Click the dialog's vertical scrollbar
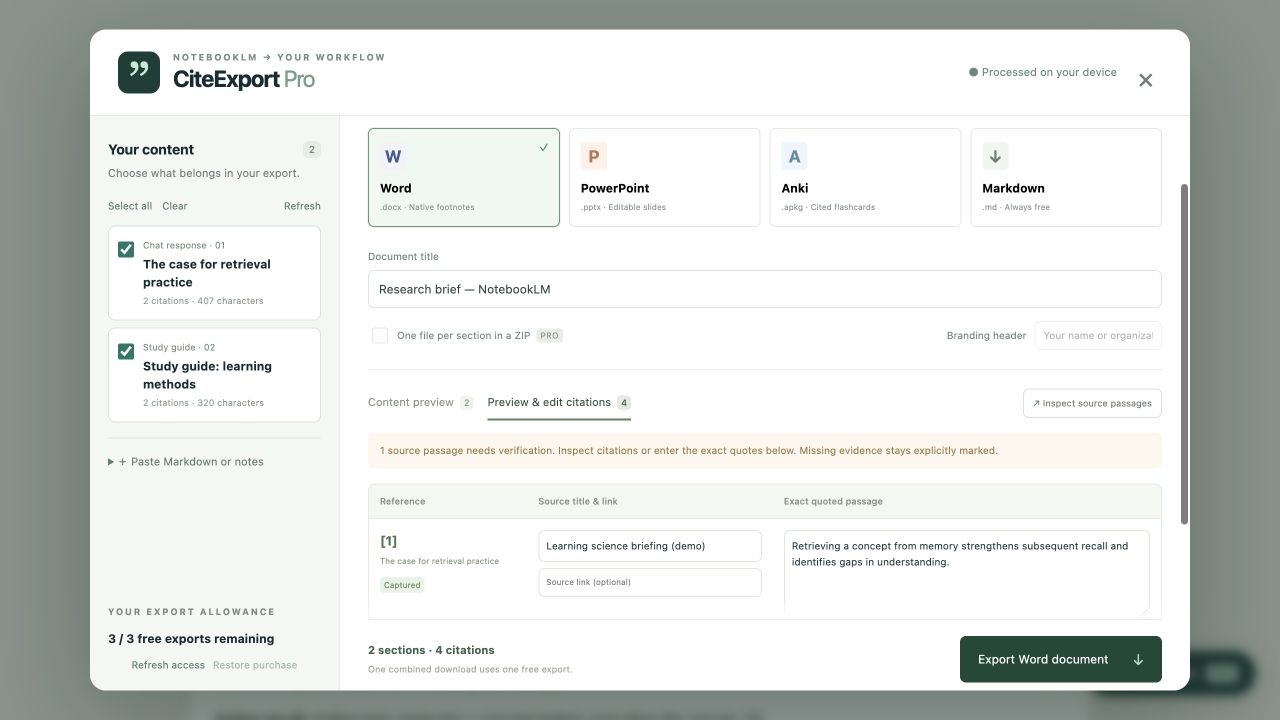This screenshot has height=720, width=1280. point(1185,354)
